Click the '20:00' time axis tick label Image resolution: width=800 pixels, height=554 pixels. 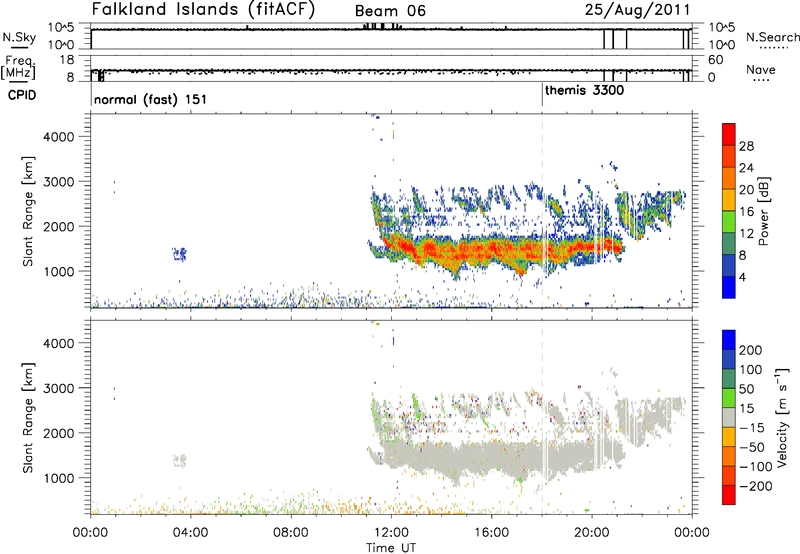click(592, 533)
